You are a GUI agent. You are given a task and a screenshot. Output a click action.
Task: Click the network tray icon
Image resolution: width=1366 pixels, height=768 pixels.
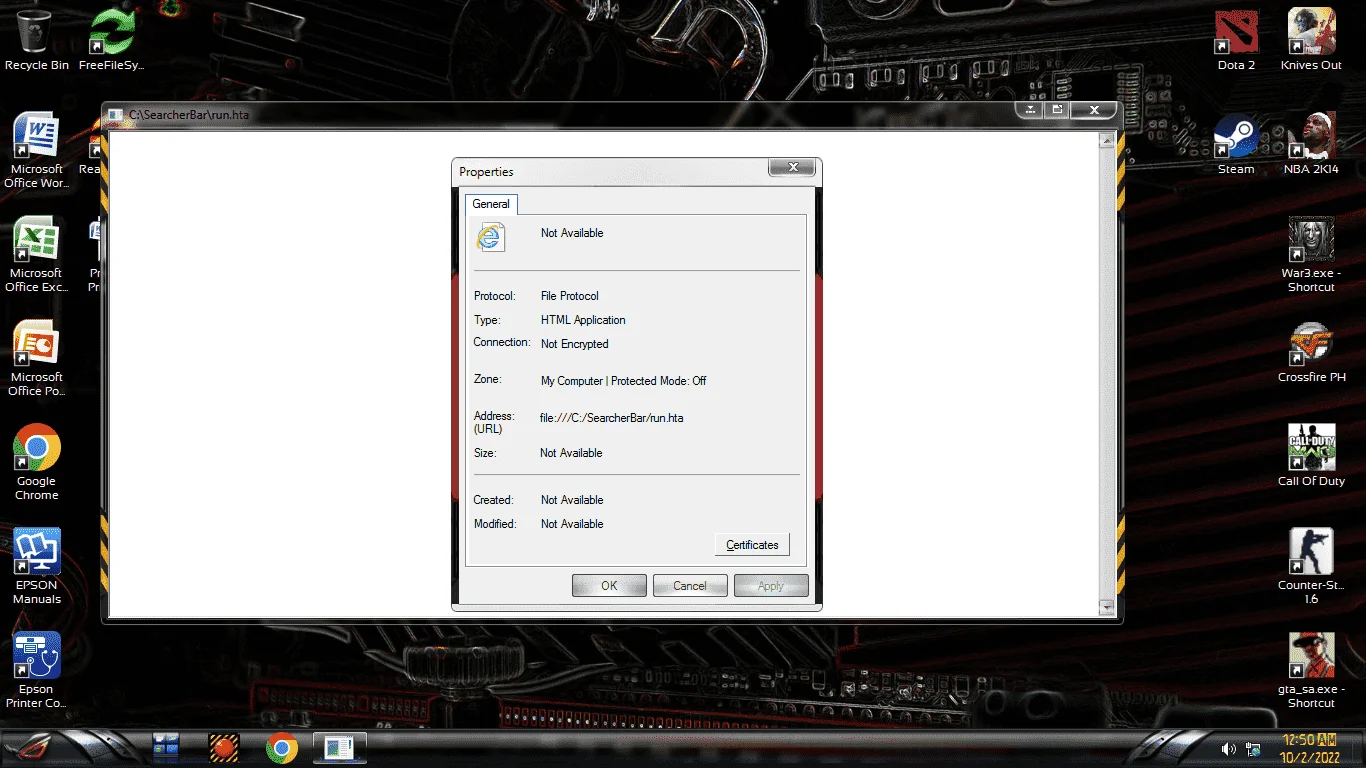pyautogui.click(x=1252, y=748)
